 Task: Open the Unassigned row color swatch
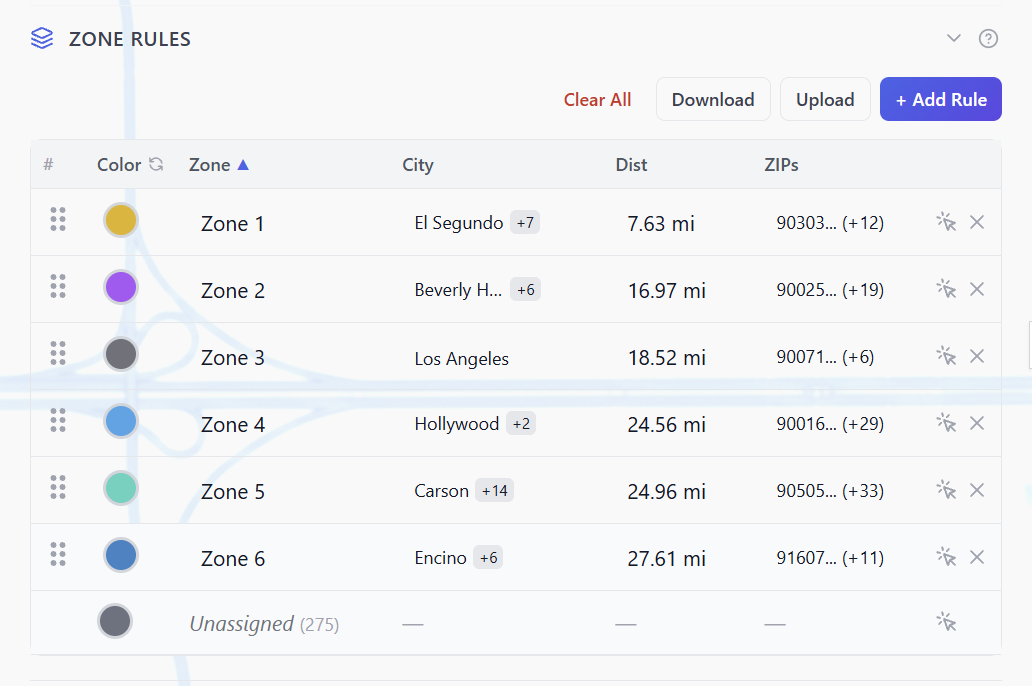[x=115, y=621]
